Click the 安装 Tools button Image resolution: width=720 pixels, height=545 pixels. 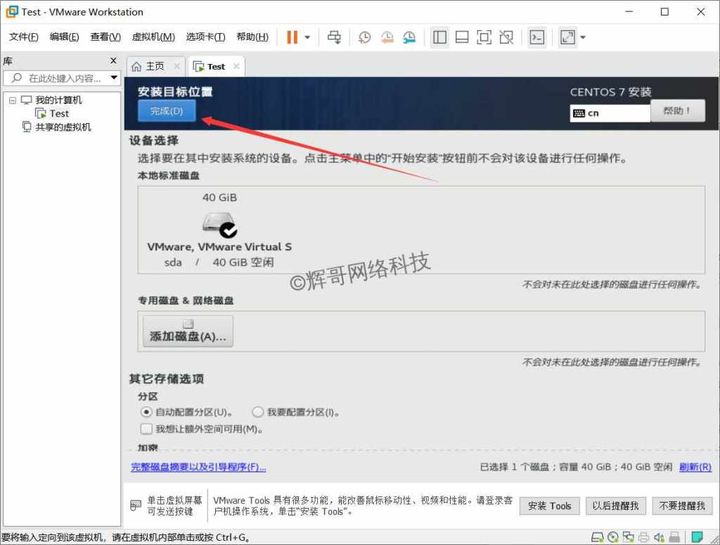[x=549, y=506]
